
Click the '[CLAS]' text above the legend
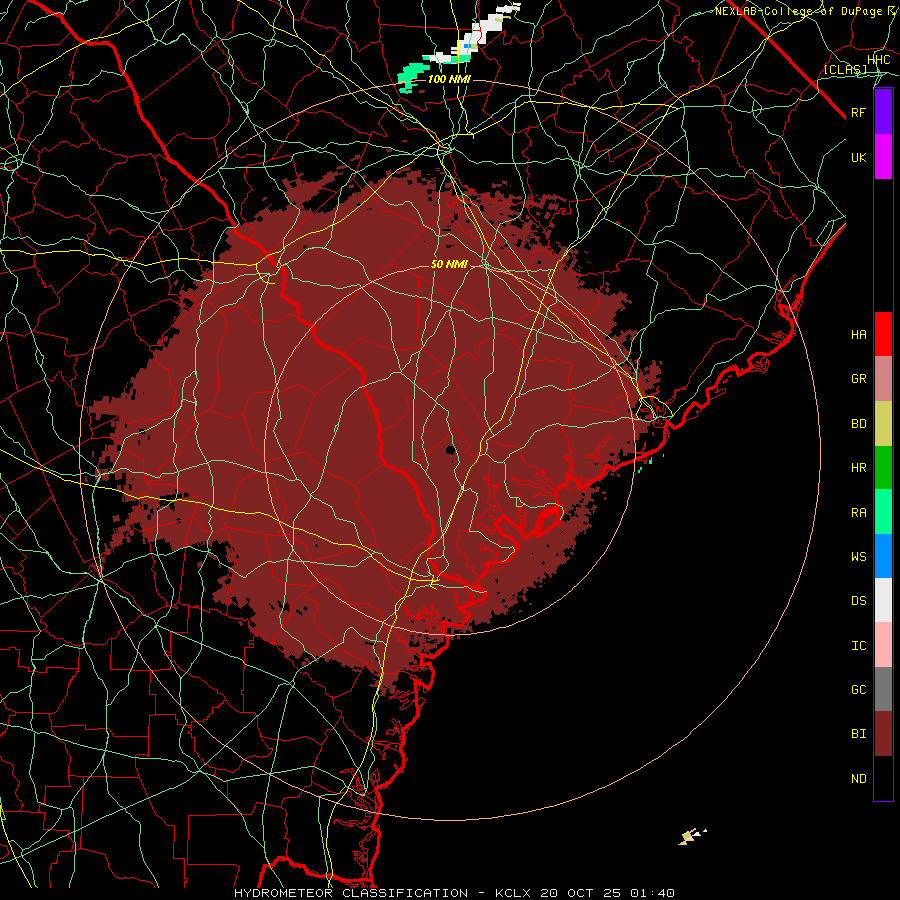point(845,69)
